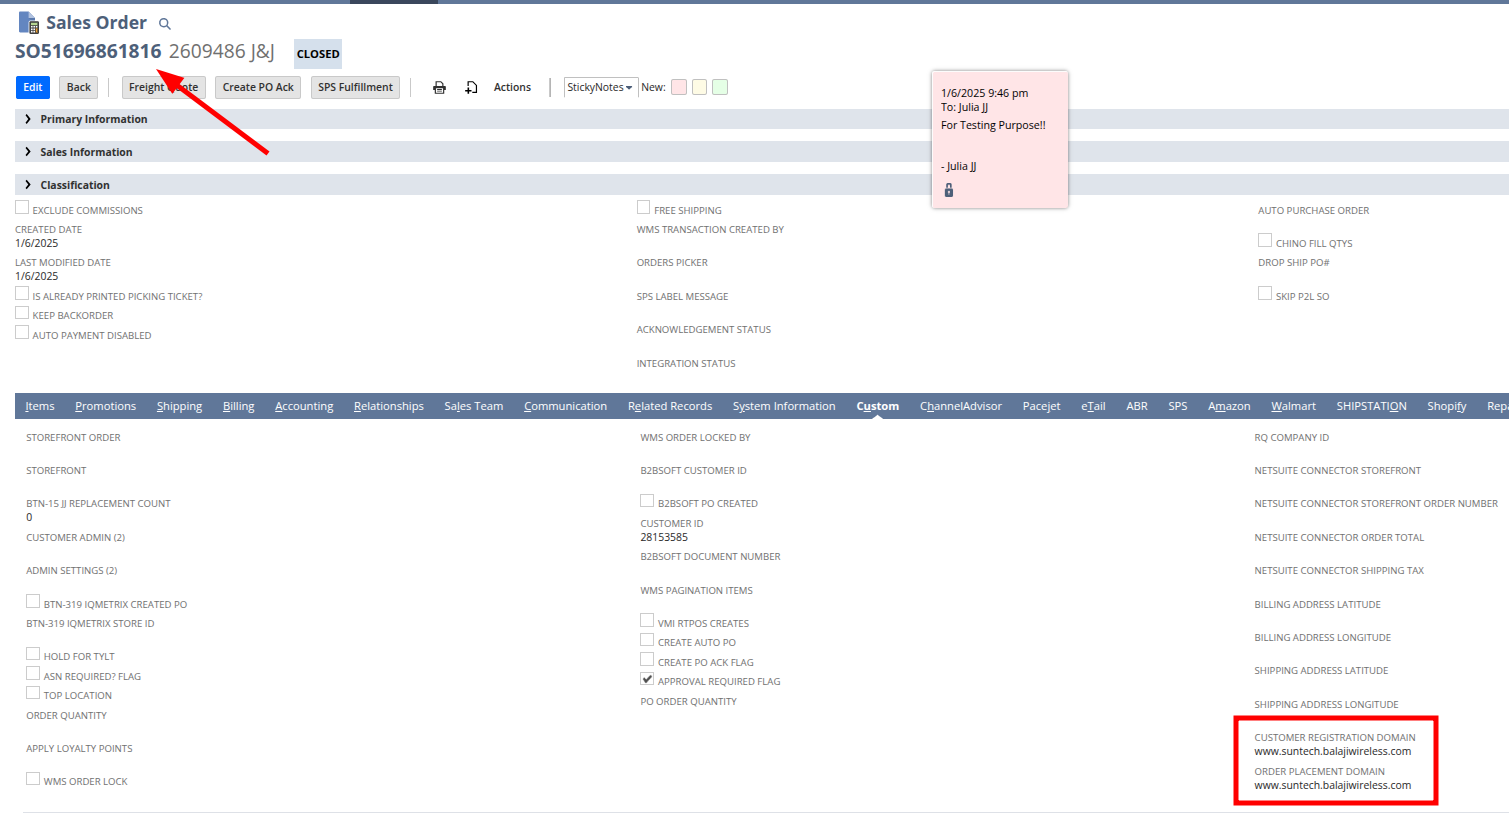Open the Related Records tab
This screenshot has height=813, width=1509.
[670, 406]
